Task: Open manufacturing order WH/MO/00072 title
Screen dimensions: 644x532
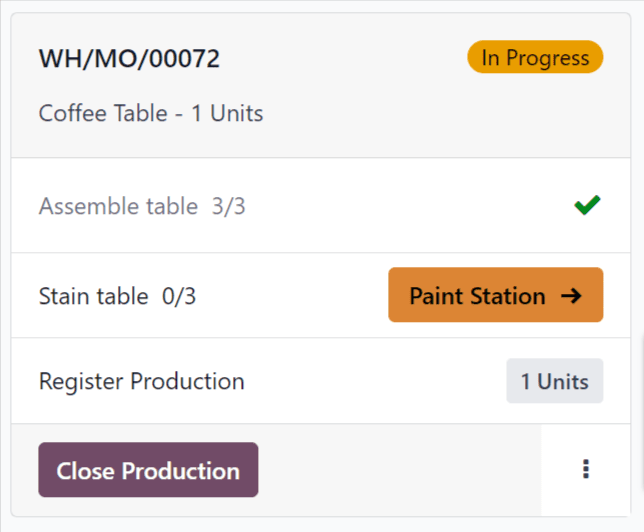Action: click(x=129, y=59)
